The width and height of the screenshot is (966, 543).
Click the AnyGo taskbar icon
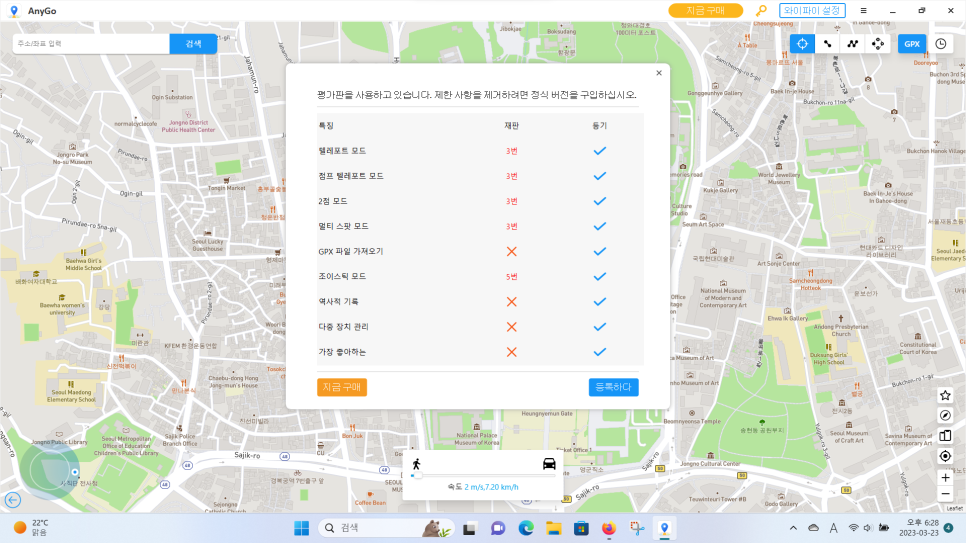pyautogui.click(x=664, y=528)
